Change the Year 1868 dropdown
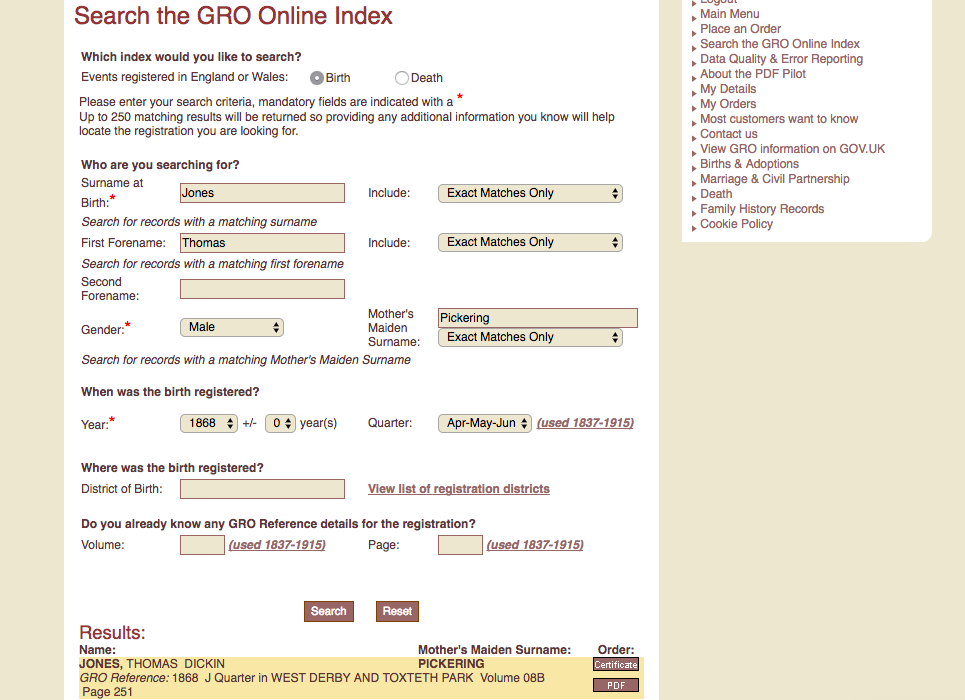 click(209, 423)
